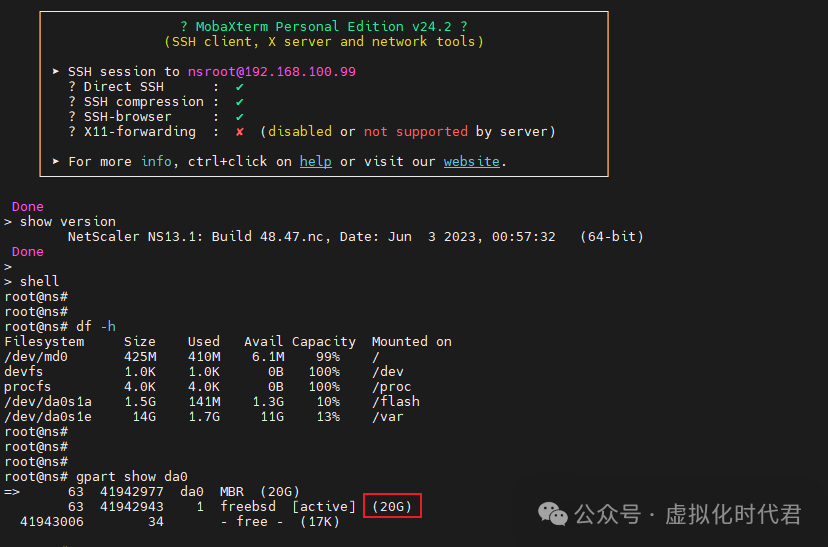828x547 pixels.
Task: Click the 41942977 sector count value
Action: tap(132, 492)
